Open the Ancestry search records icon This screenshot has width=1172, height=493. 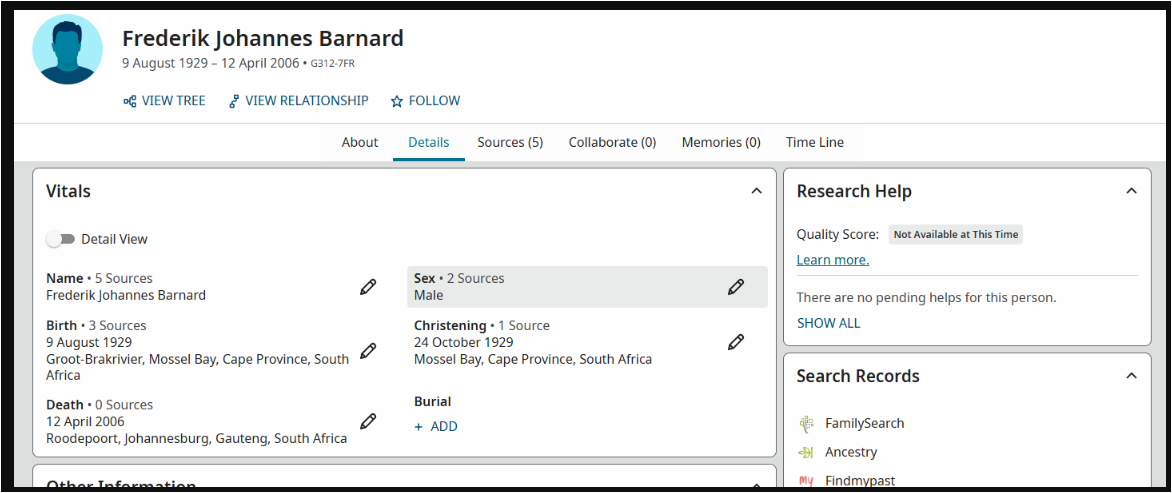click(x=806, y=452)
